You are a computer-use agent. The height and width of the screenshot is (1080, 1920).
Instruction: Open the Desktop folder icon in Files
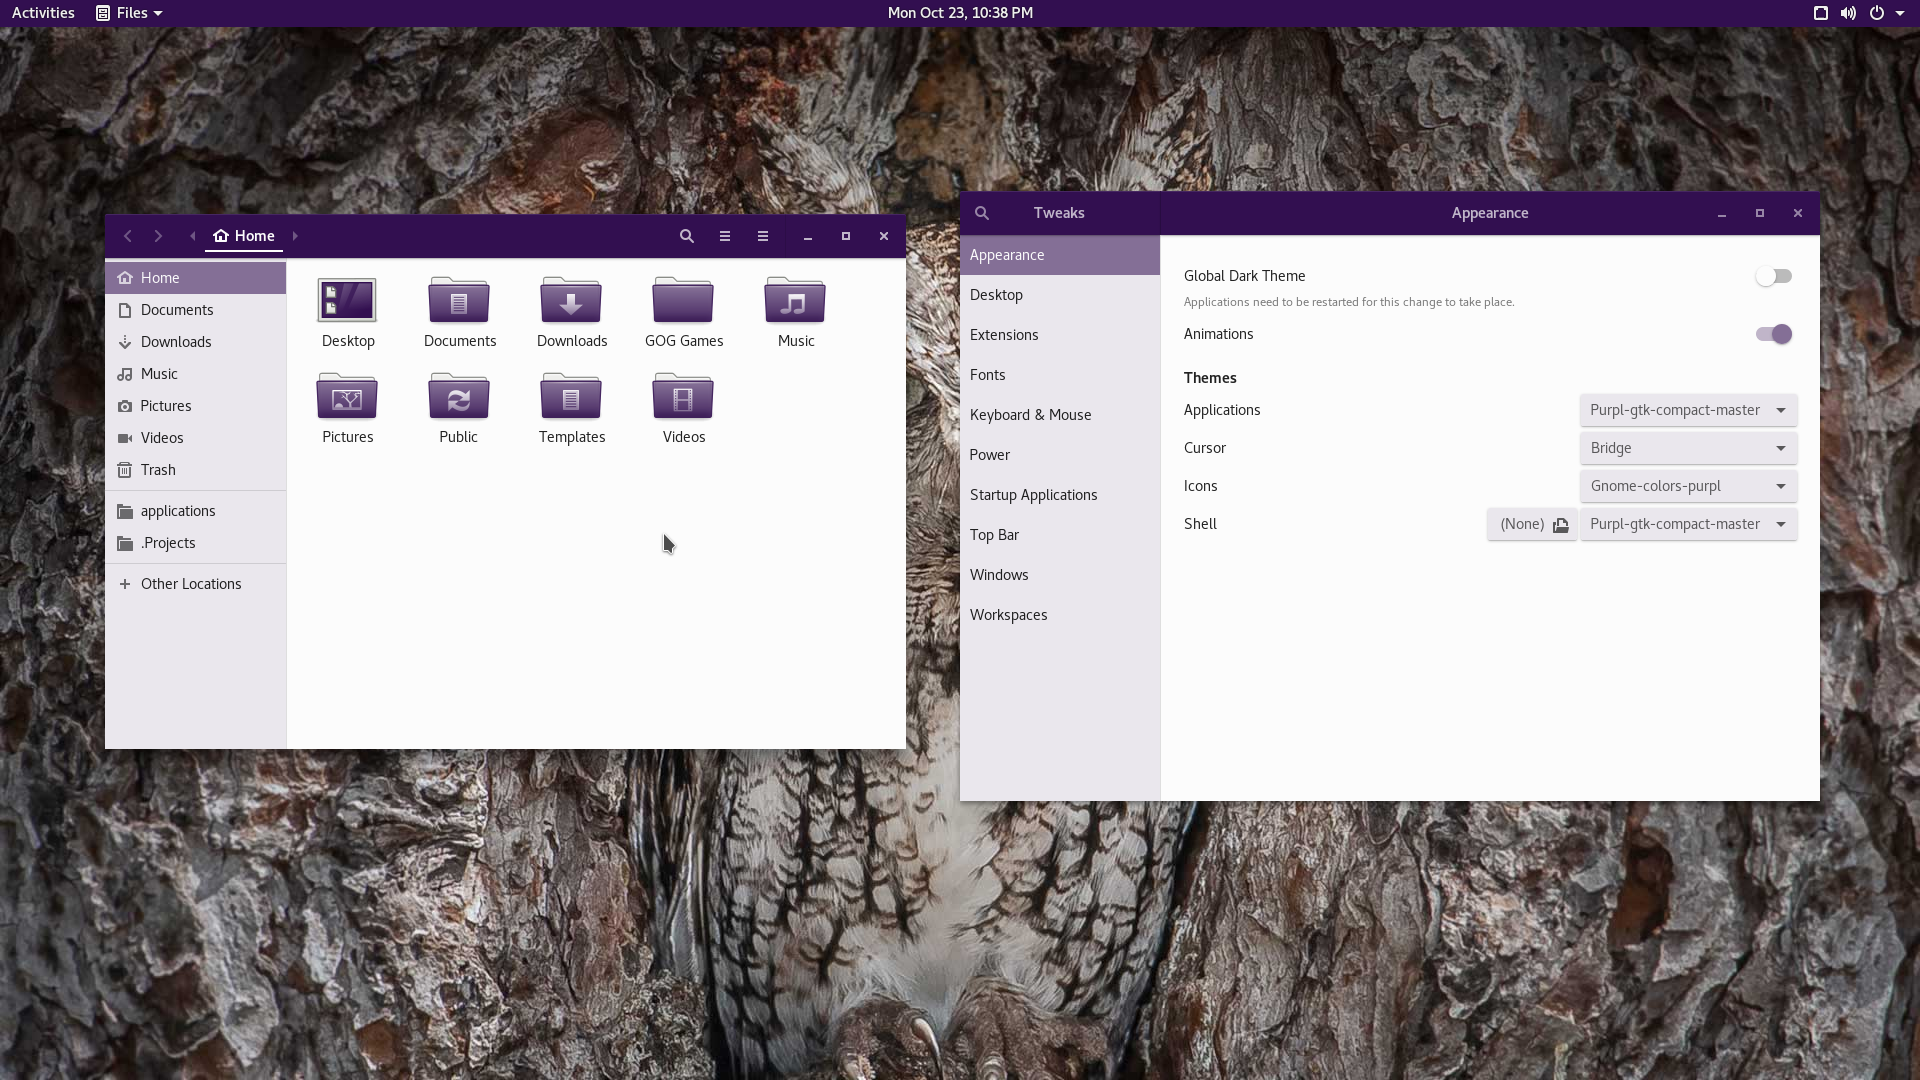[347, 300]
